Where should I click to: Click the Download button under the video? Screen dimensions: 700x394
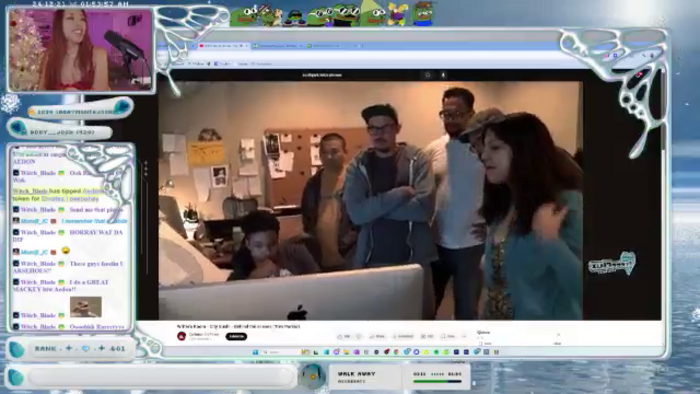point(403,336)
